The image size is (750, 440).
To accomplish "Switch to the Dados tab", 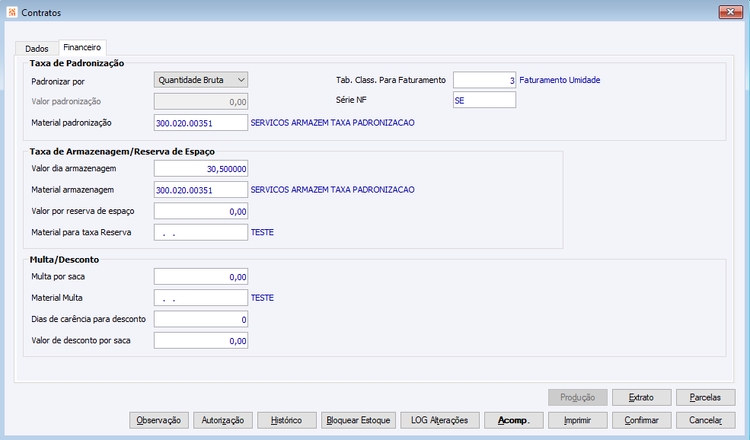I will click(37, 48).
